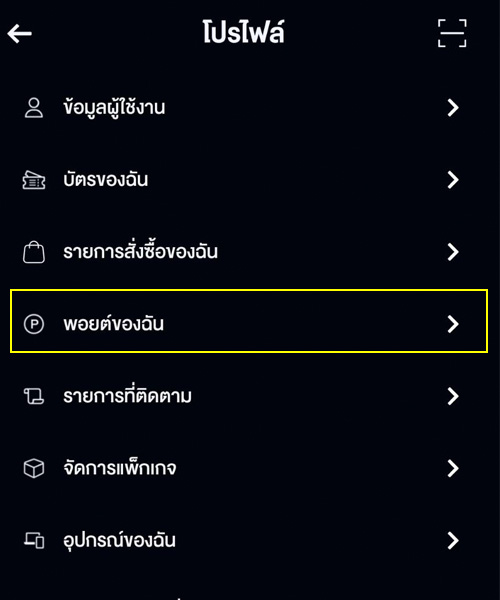Screen dimensions: 500x600
Task: Click the devices icon beside อุปกรณ์ของฉัน
Action: 34,540
